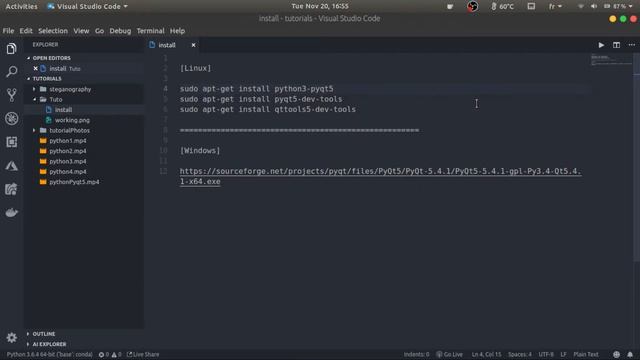Open the Azure view in activity bar

(x=11, y=166)
